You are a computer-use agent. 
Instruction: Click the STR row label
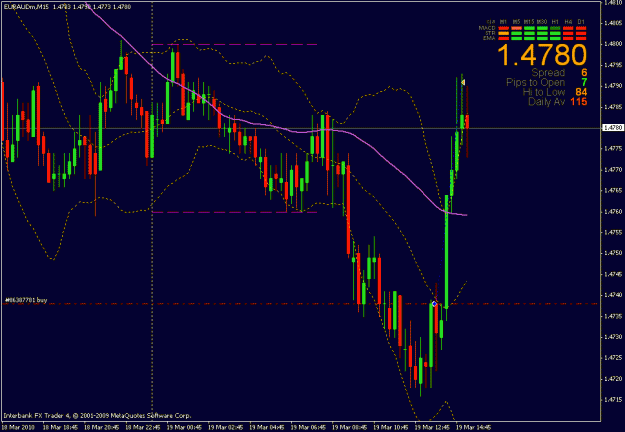pyautogui.click(x=490, y=33)
